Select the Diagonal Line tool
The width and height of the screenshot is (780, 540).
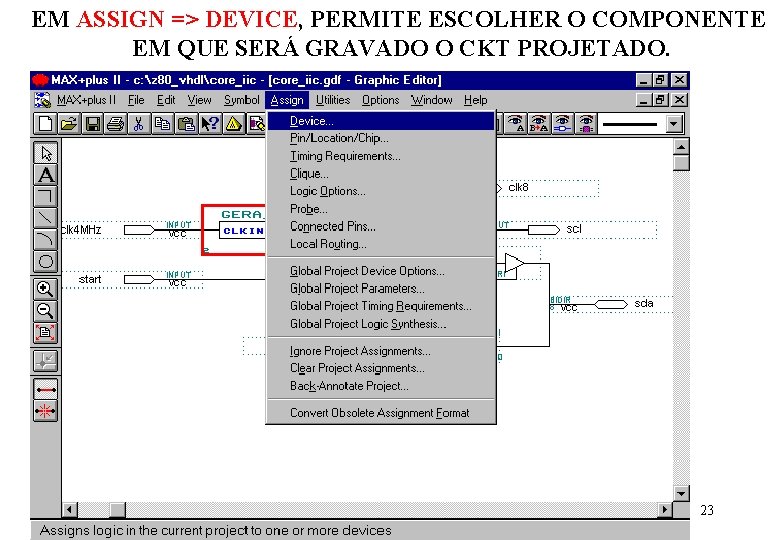point(46,218)
